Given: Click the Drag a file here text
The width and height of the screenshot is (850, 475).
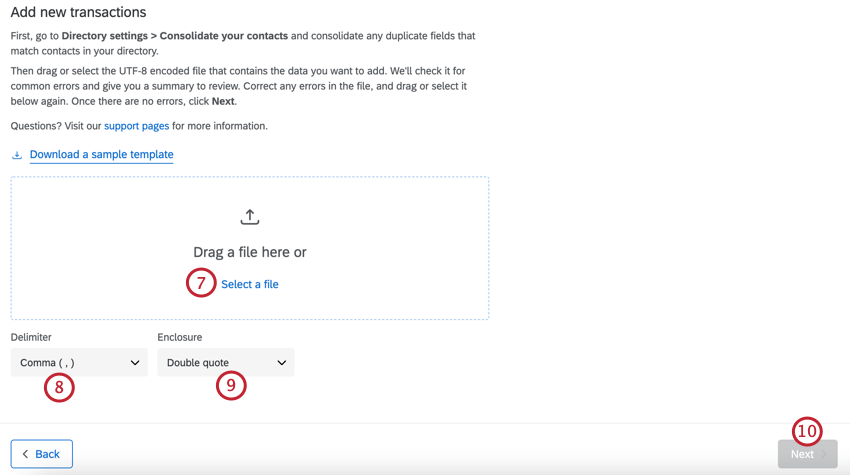Looking at the screenshot, I should pos(250,252).
